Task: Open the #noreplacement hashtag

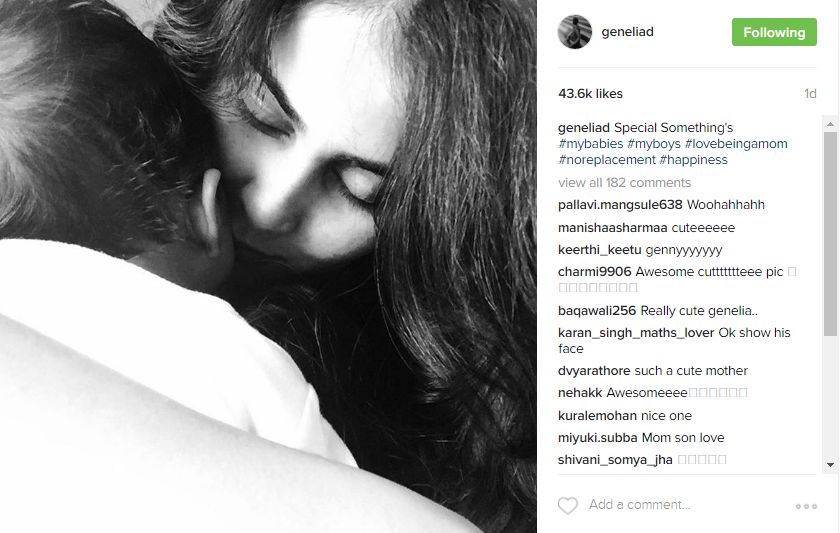Action: 606,160
